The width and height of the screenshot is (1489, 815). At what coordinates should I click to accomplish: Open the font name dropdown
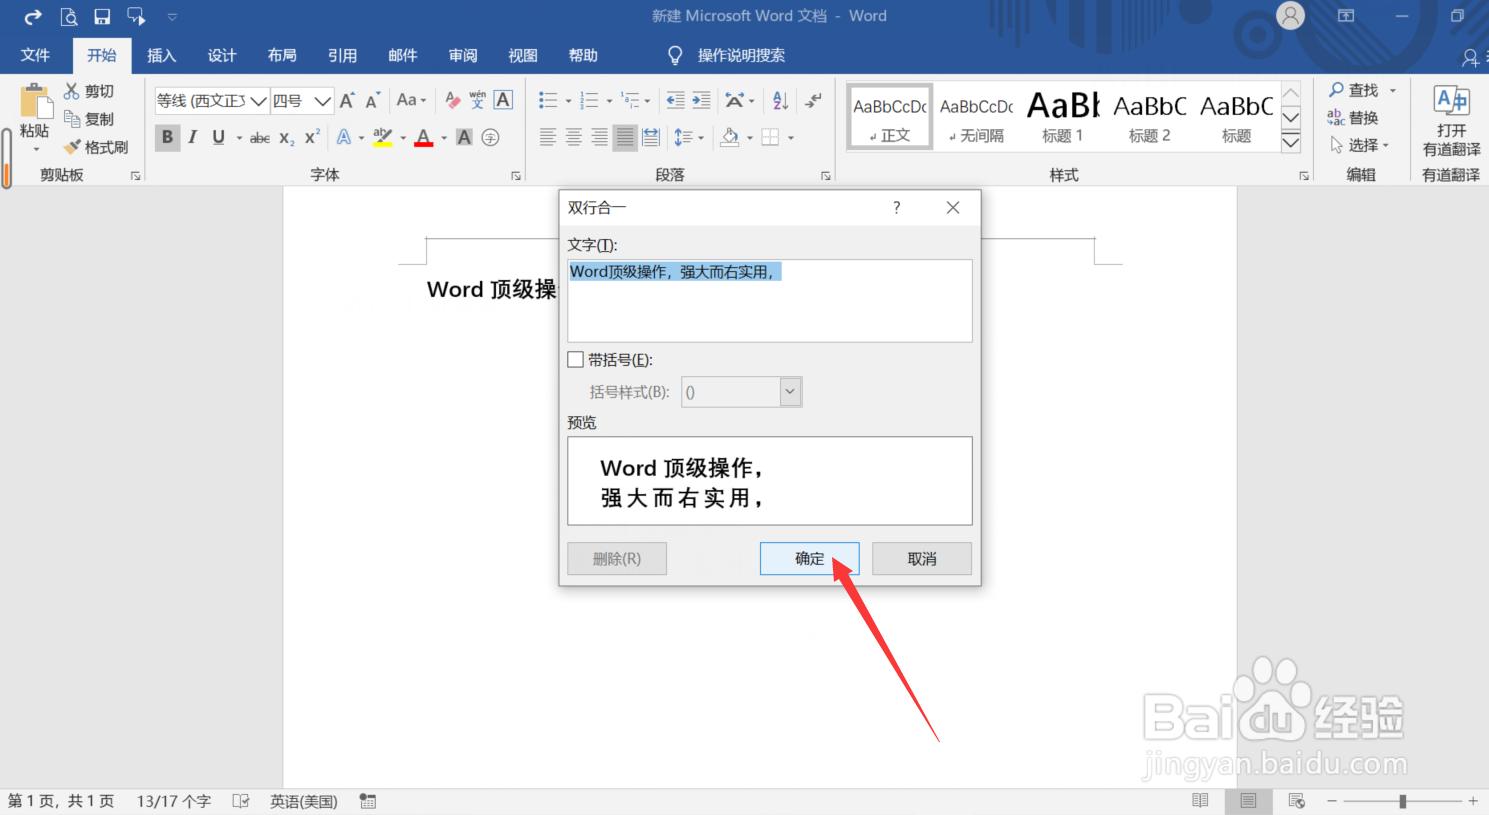pyautogui.click(x=259, y=101)
